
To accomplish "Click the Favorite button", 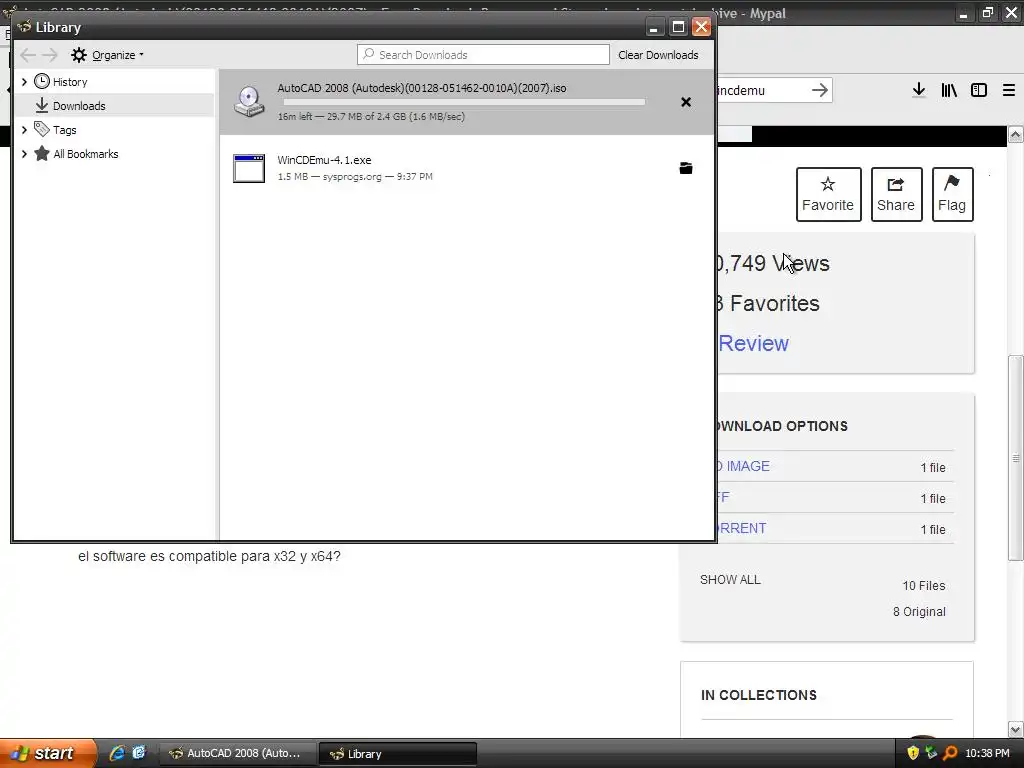I will pyautogui.click(x=828, y=194).
